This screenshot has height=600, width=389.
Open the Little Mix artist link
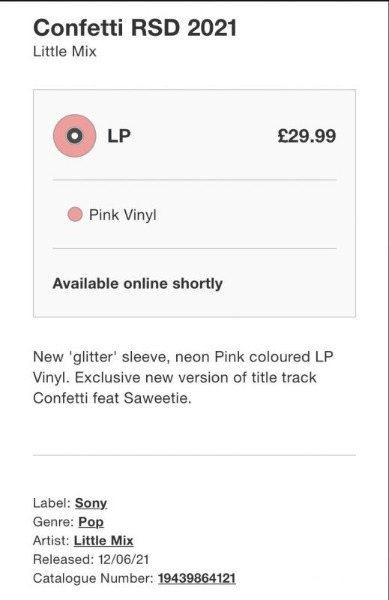104,541
